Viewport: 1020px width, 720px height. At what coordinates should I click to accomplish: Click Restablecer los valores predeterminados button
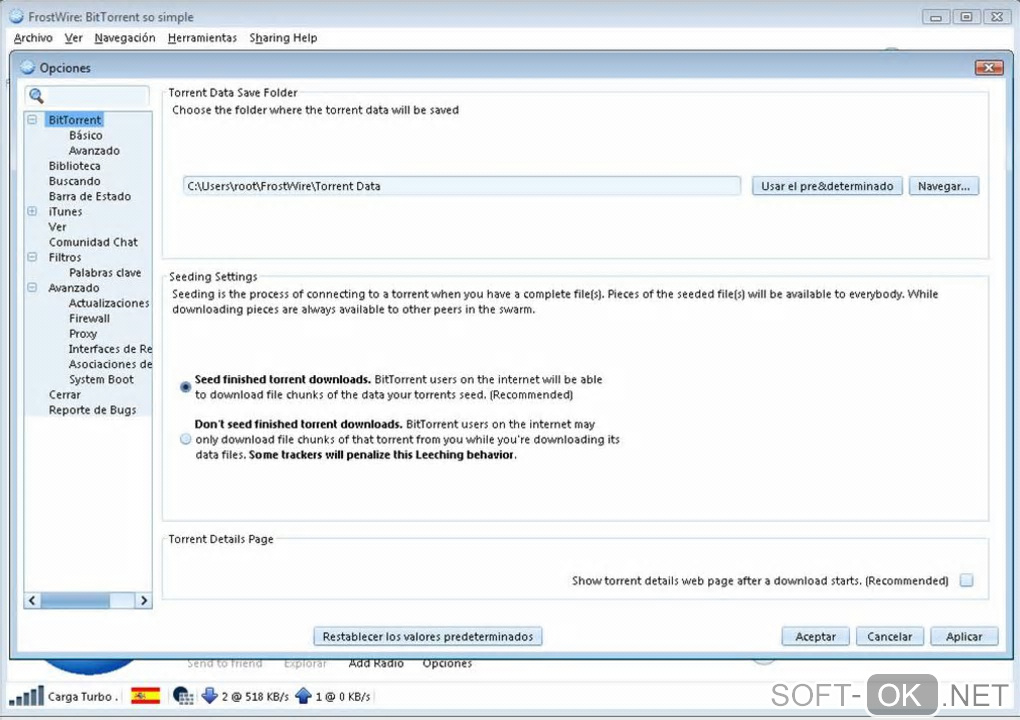tap(427, 636)
